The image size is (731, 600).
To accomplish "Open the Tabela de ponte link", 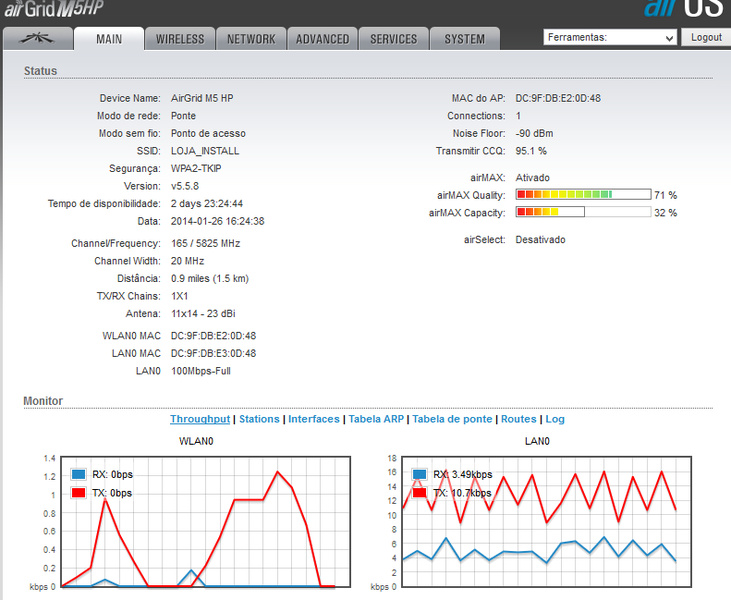I will pyautogui.click(x=452, y=419).
